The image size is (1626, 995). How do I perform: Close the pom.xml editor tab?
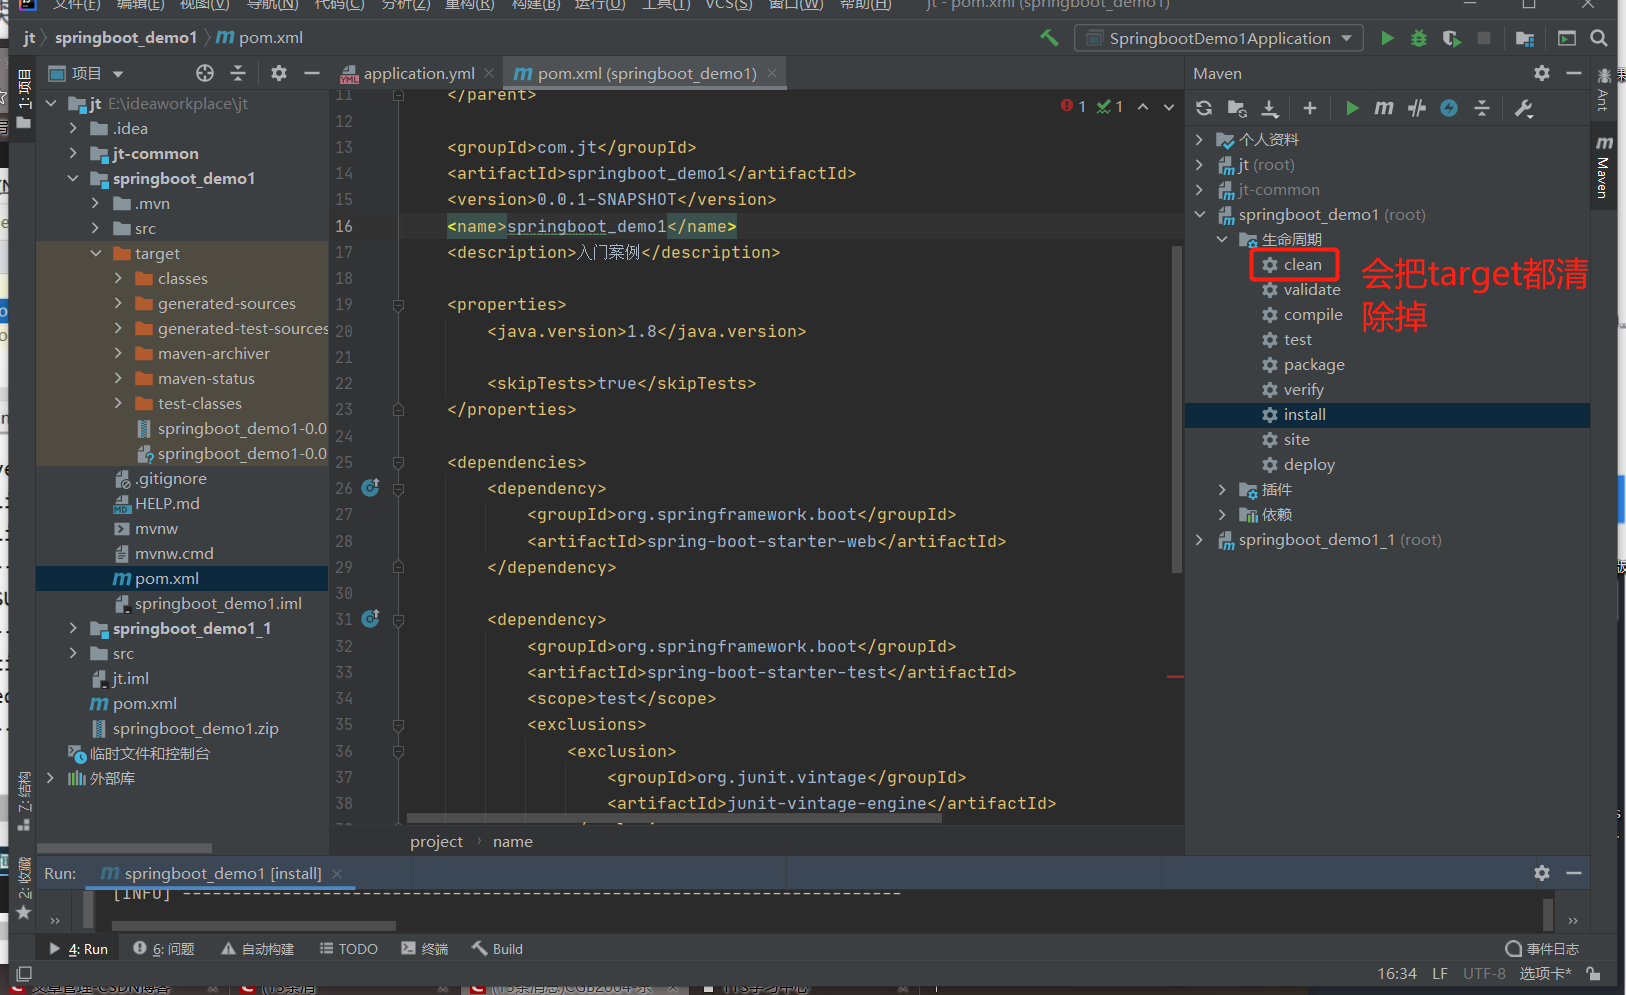tap(772, 73)
